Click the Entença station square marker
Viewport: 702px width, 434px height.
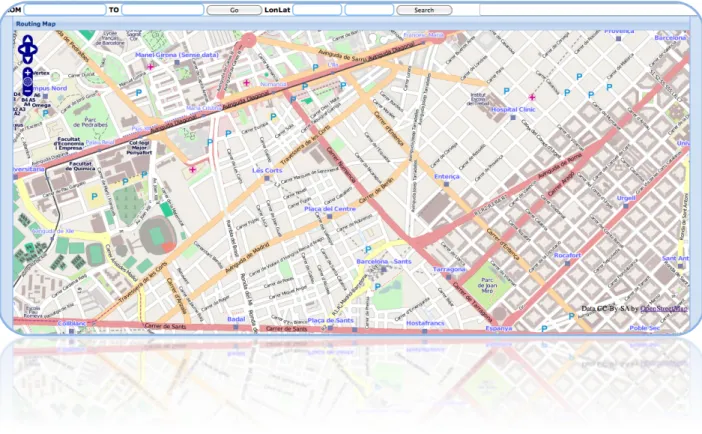(x=446, y=184)
